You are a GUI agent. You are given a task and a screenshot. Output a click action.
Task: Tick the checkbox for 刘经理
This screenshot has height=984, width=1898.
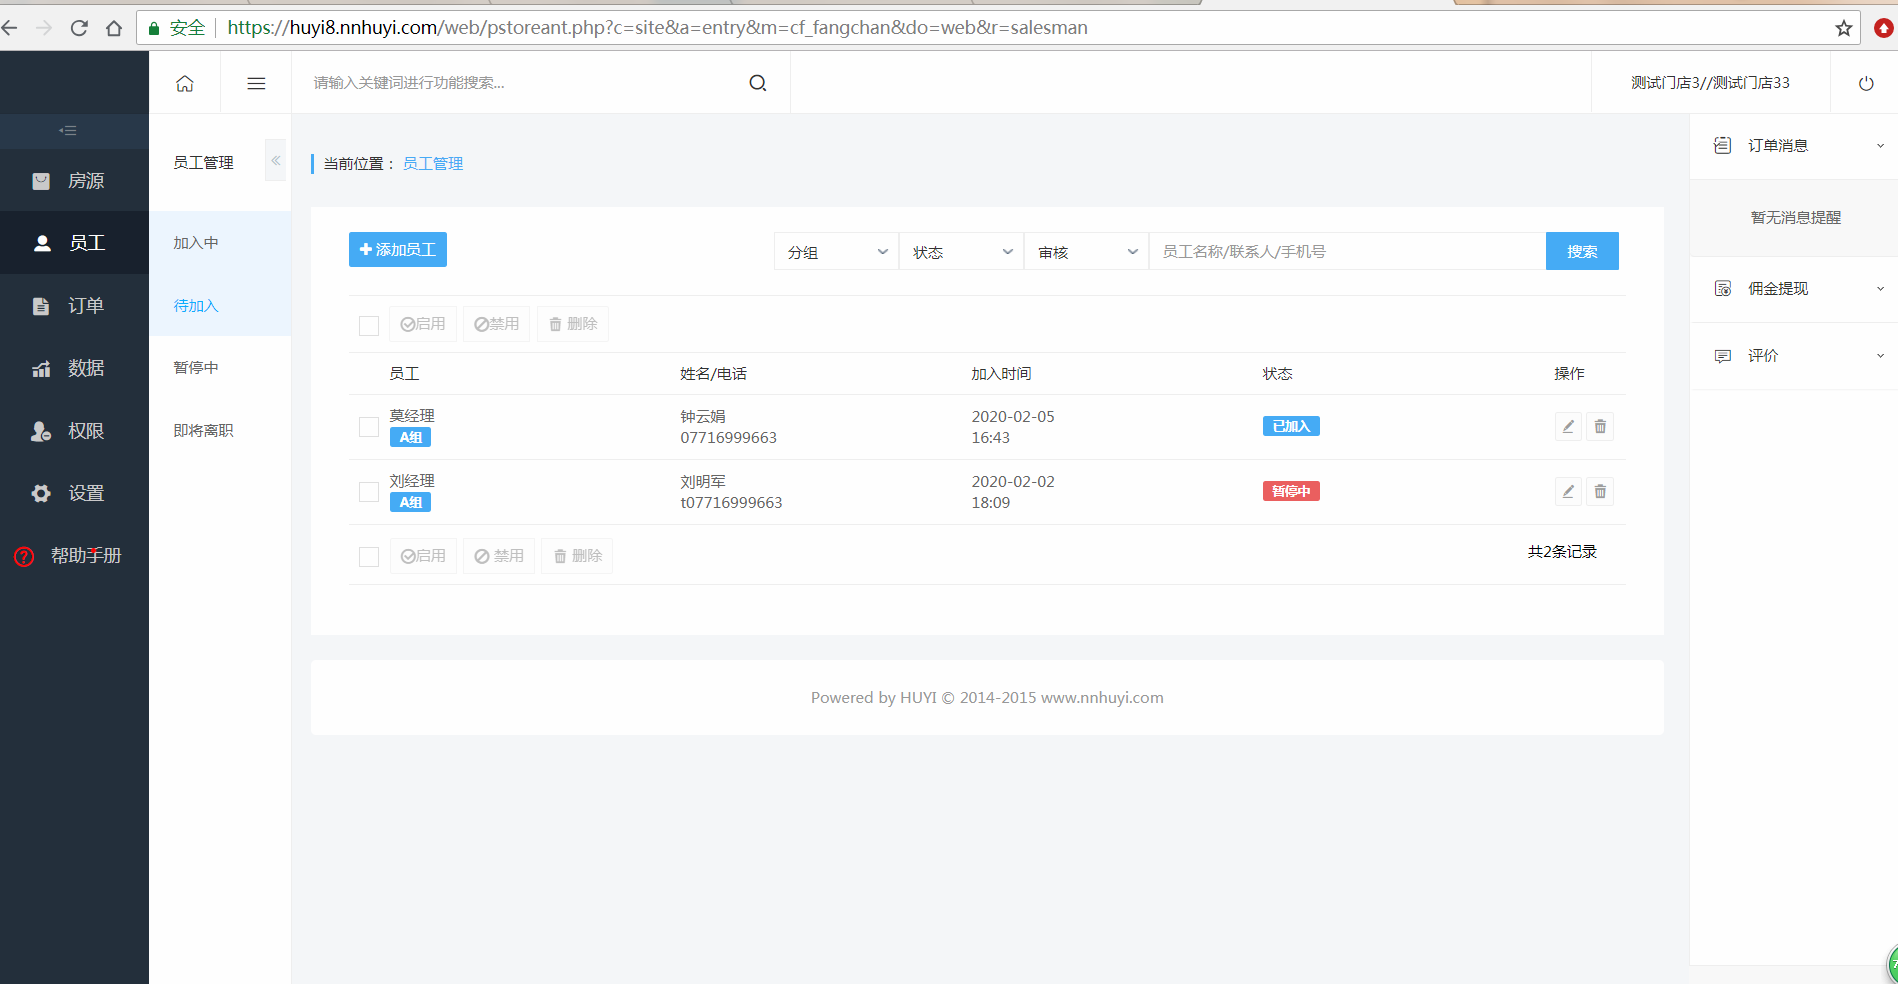coord(369,492)
